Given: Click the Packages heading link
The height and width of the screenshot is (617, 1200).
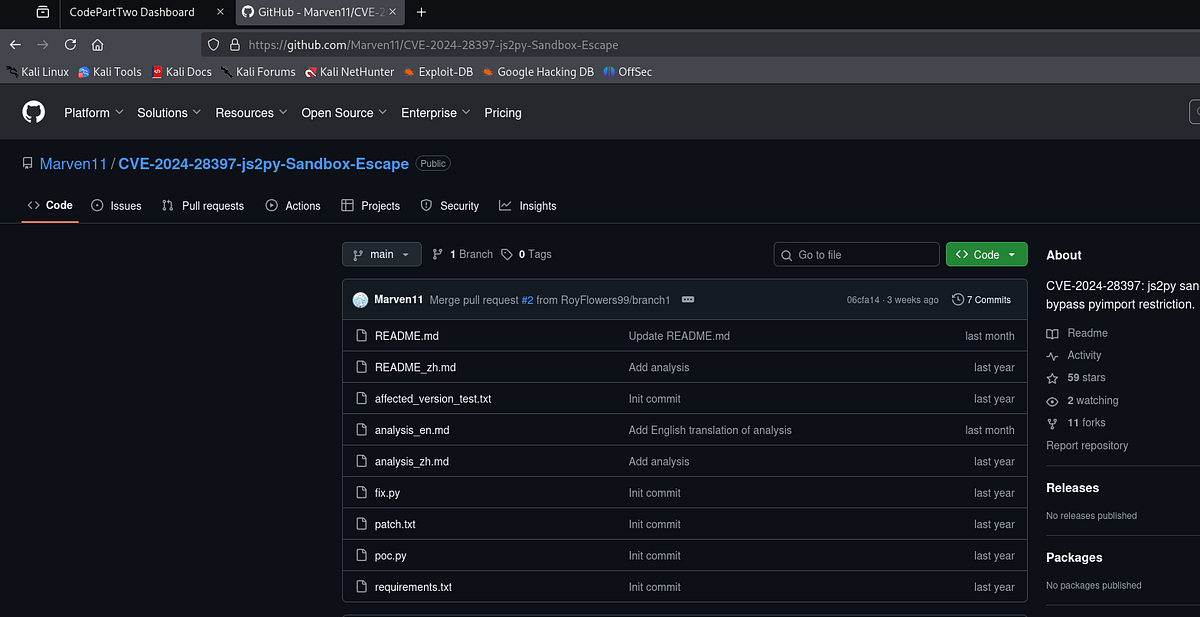Looking at the screenshot, I should tap(1074, 557).
